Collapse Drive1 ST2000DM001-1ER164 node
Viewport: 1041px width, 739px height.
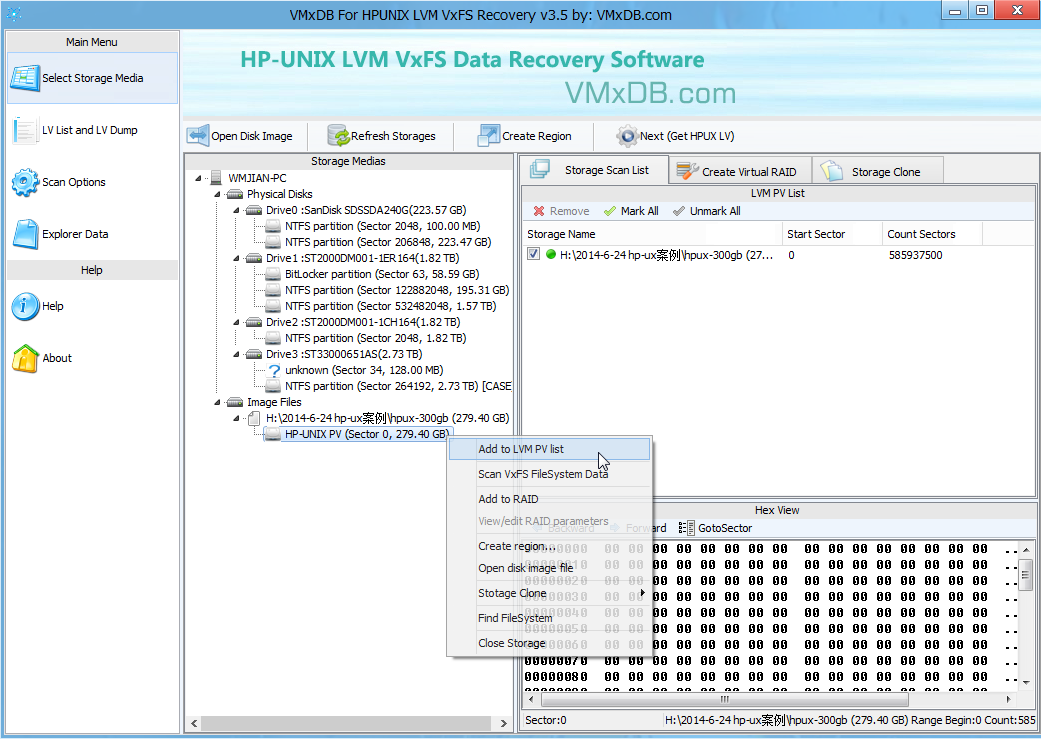(x=236, y=258)
